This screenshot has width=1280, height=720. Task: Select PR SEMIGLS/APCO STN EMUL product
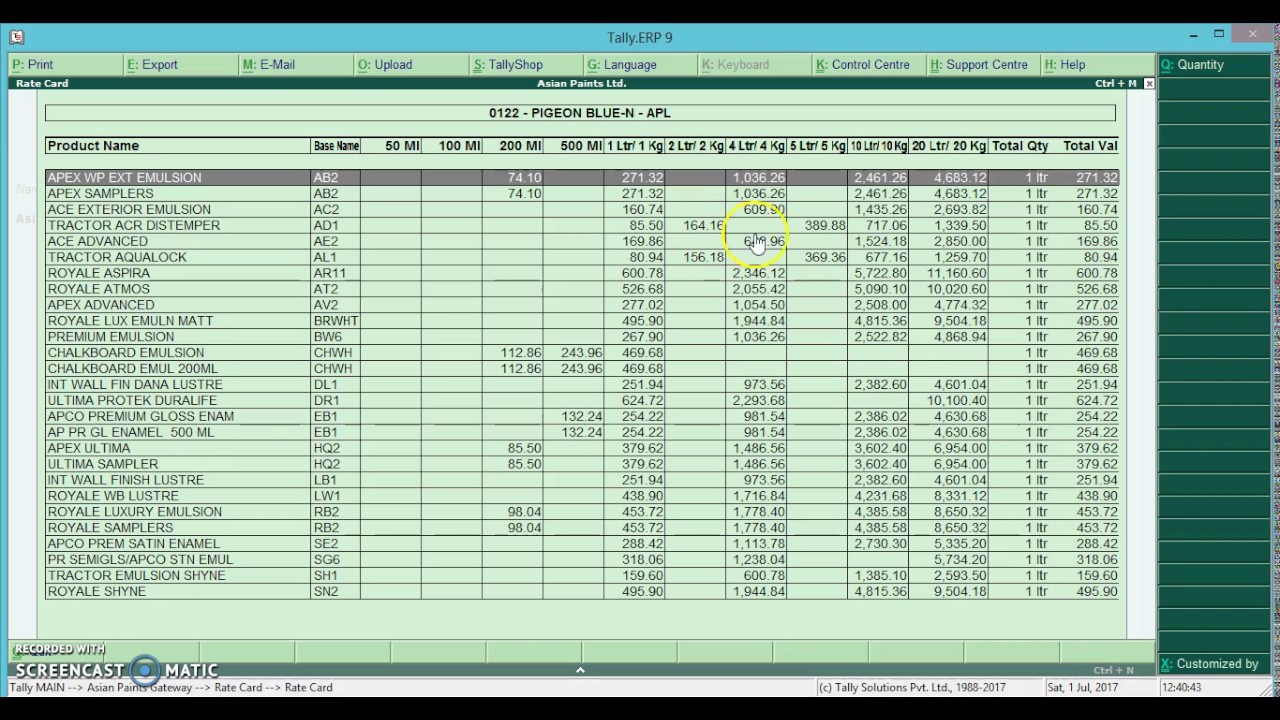click(140, 560)
